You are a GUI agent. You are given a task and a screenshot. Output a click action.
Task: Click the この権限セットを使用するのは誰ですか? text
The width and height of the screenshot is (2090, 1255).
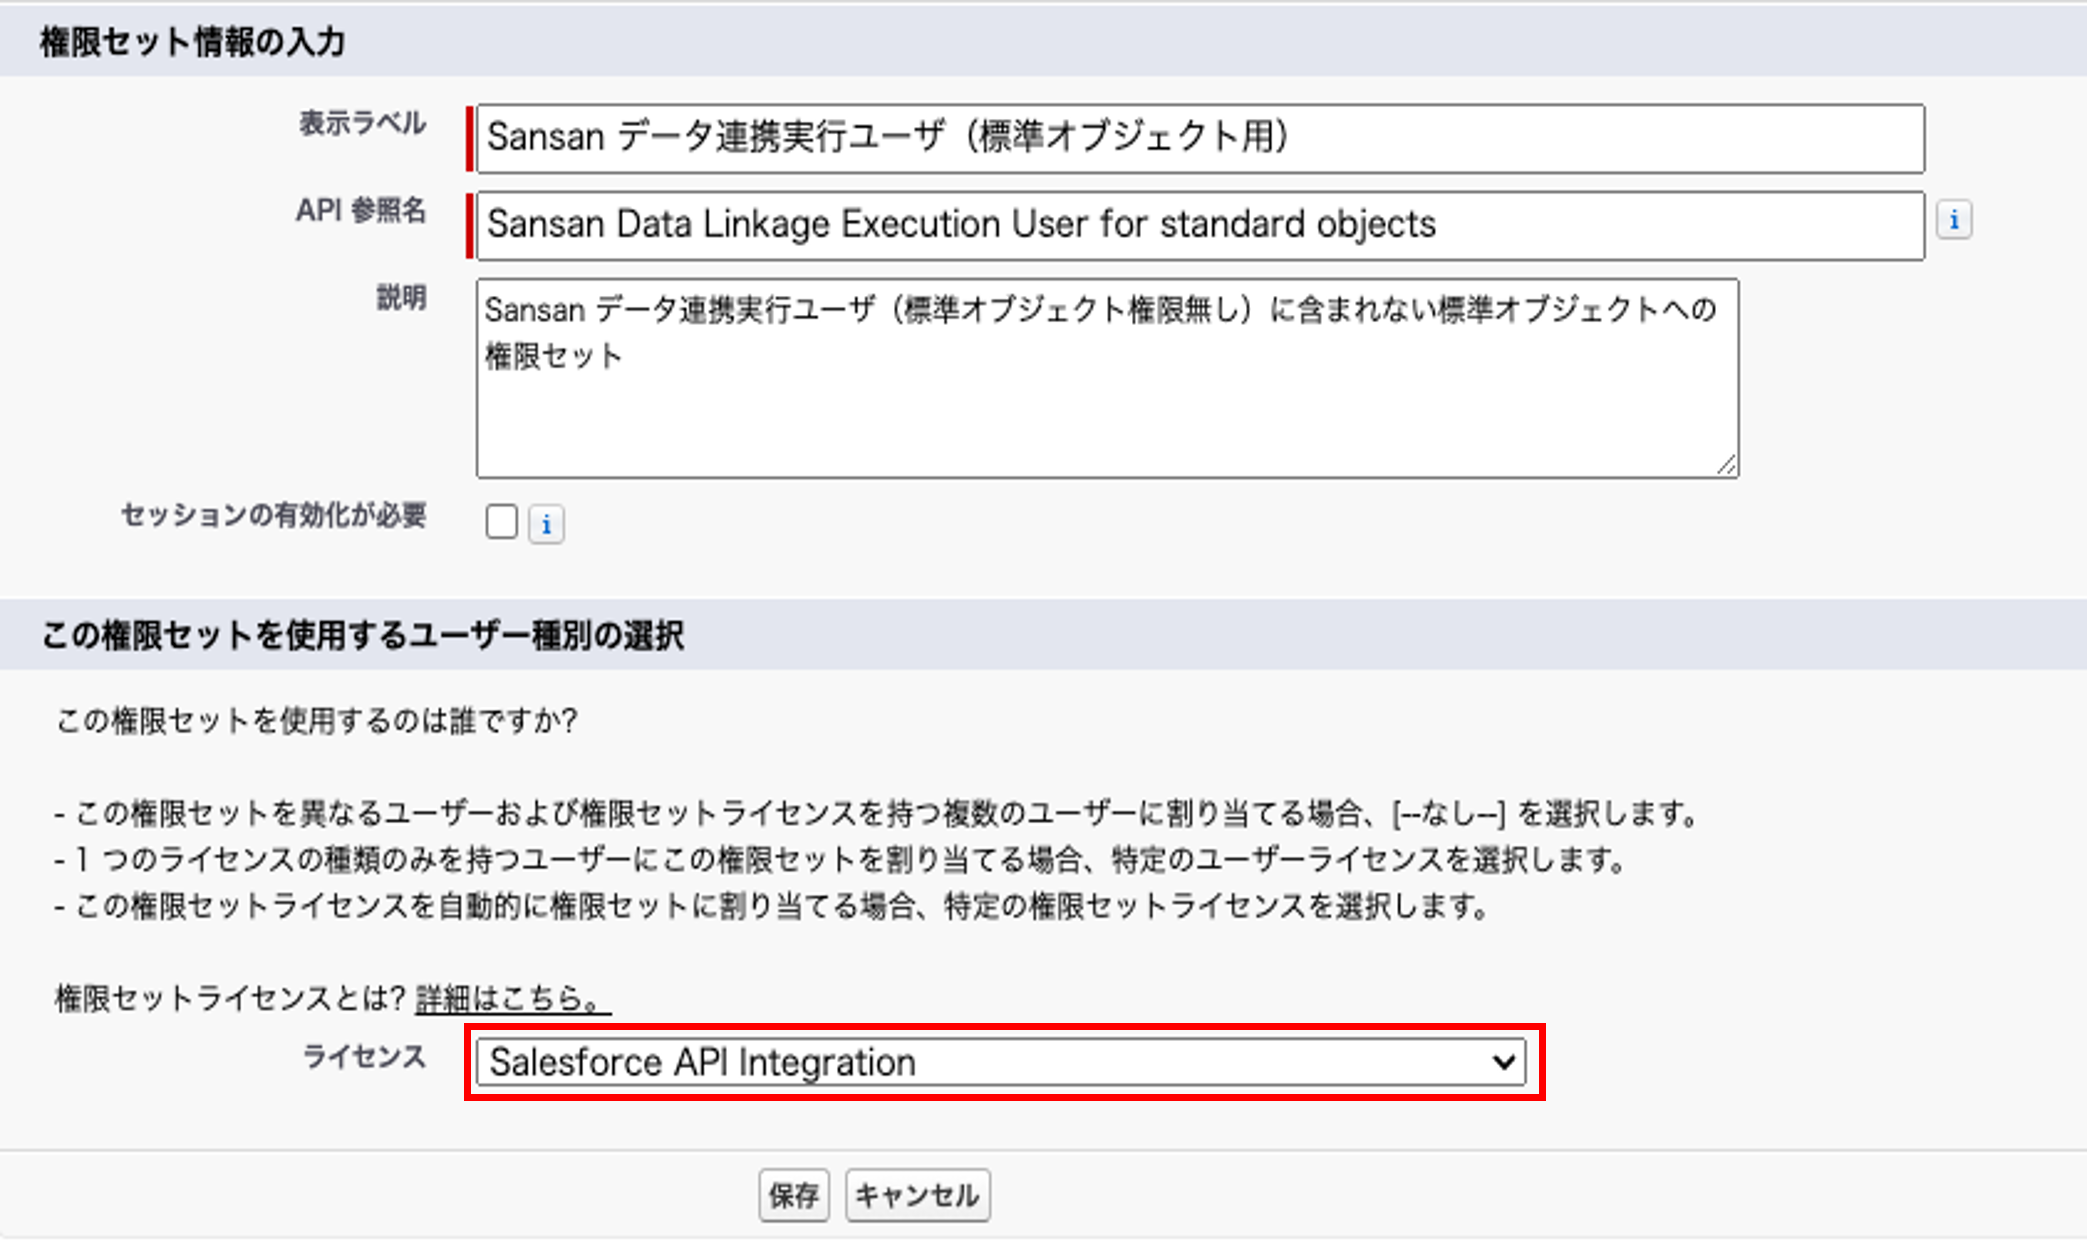317,721
